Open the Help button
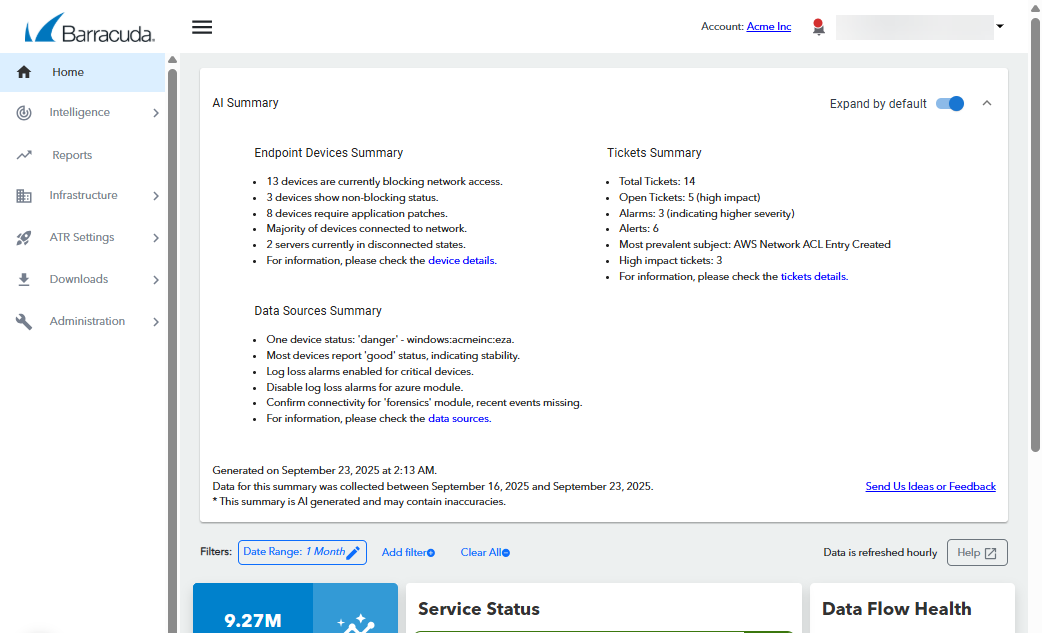This screenshot has height=633, width=1042. [x=977, y=553]
